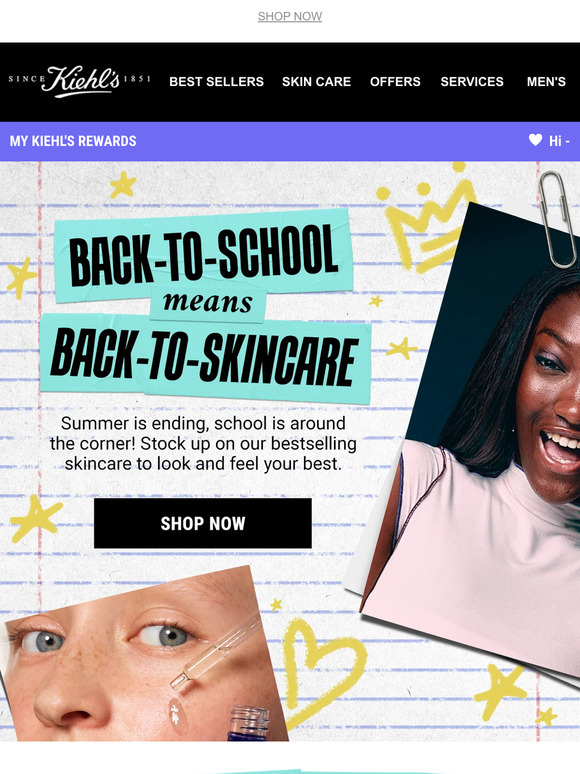The height and width of the screenshot is (774, 580).
Task: Click the Kiehl's Since 1851 logo
Action: tap(79, 81)
